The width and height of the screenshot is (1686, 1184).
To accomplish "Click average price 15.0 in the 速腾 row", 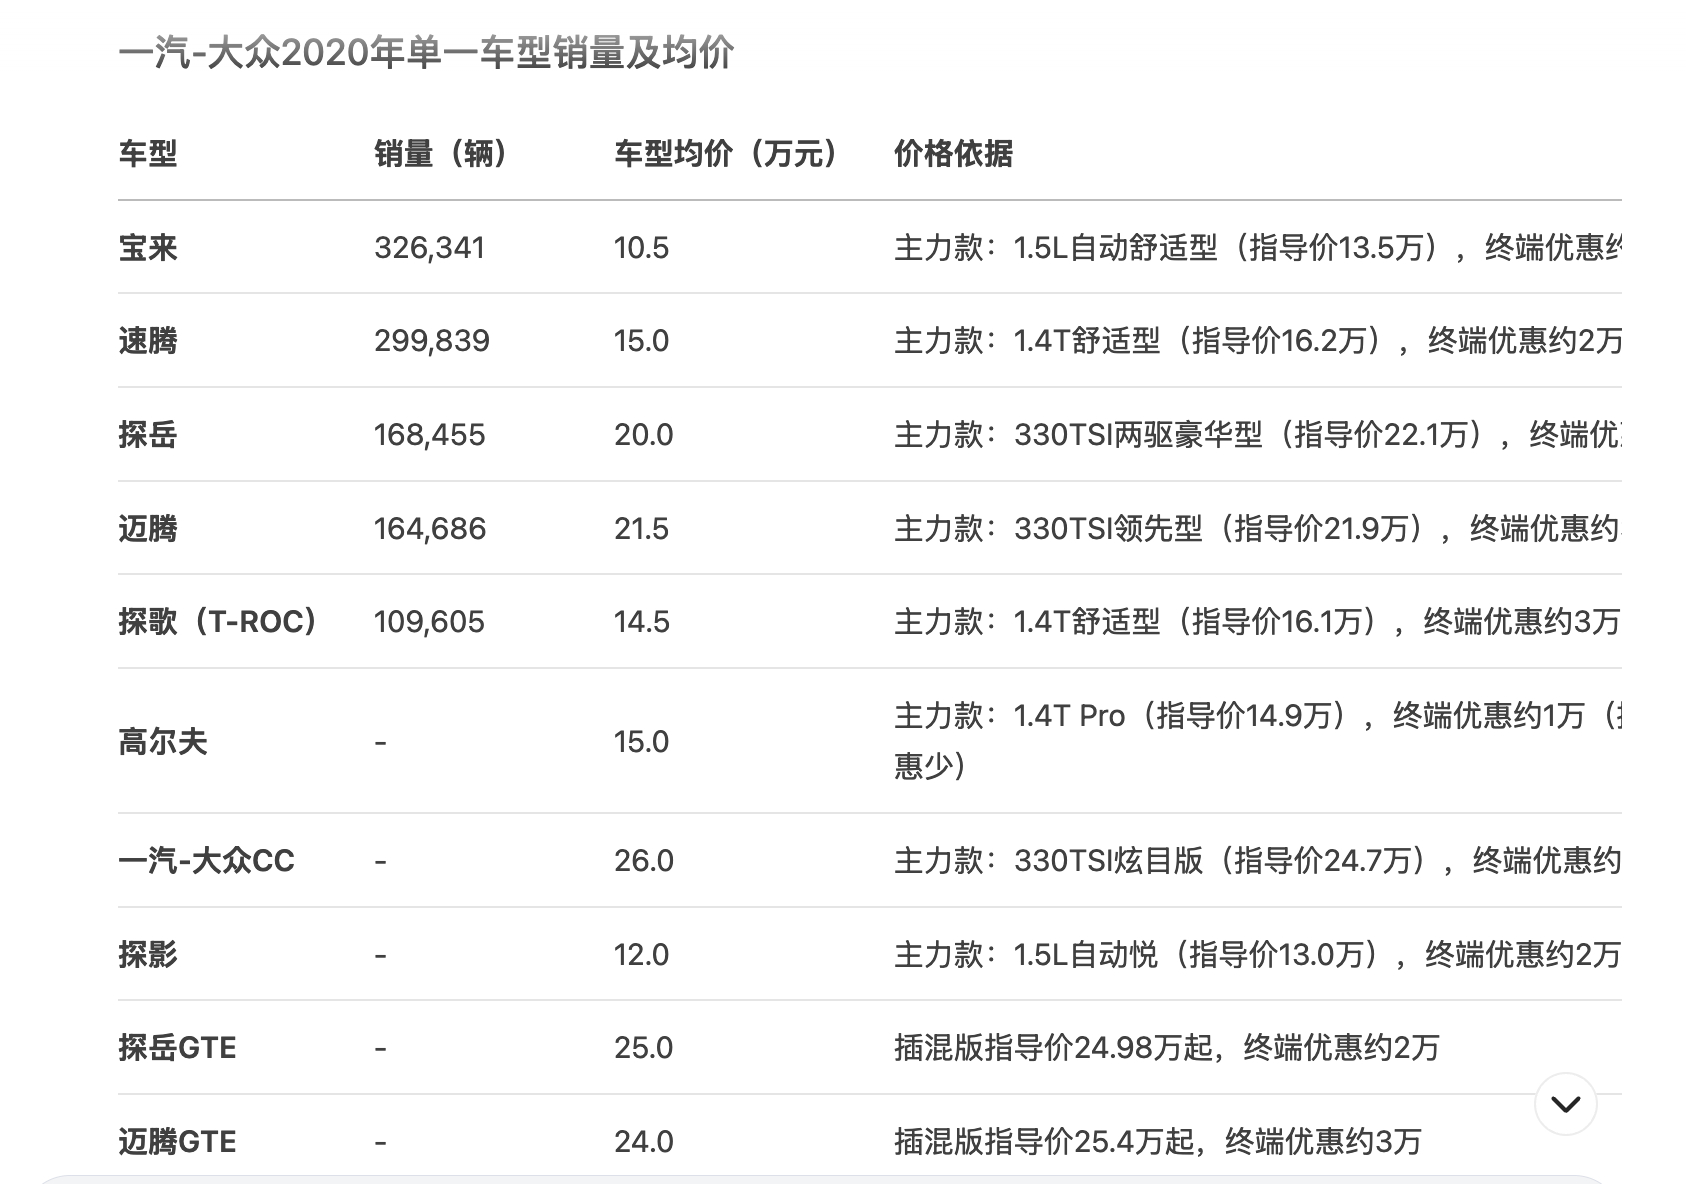I will point(641,341).
